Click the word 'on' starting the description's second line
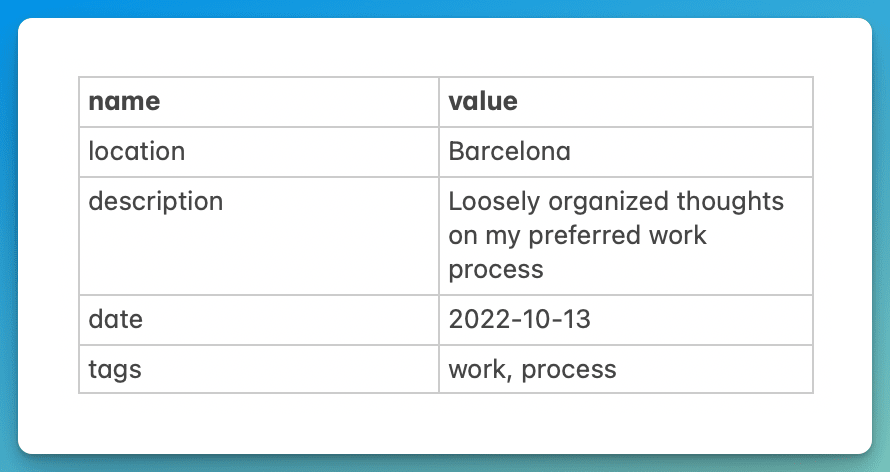The width and height of the screenshot is (890, 472). click(x=463, y=237)
